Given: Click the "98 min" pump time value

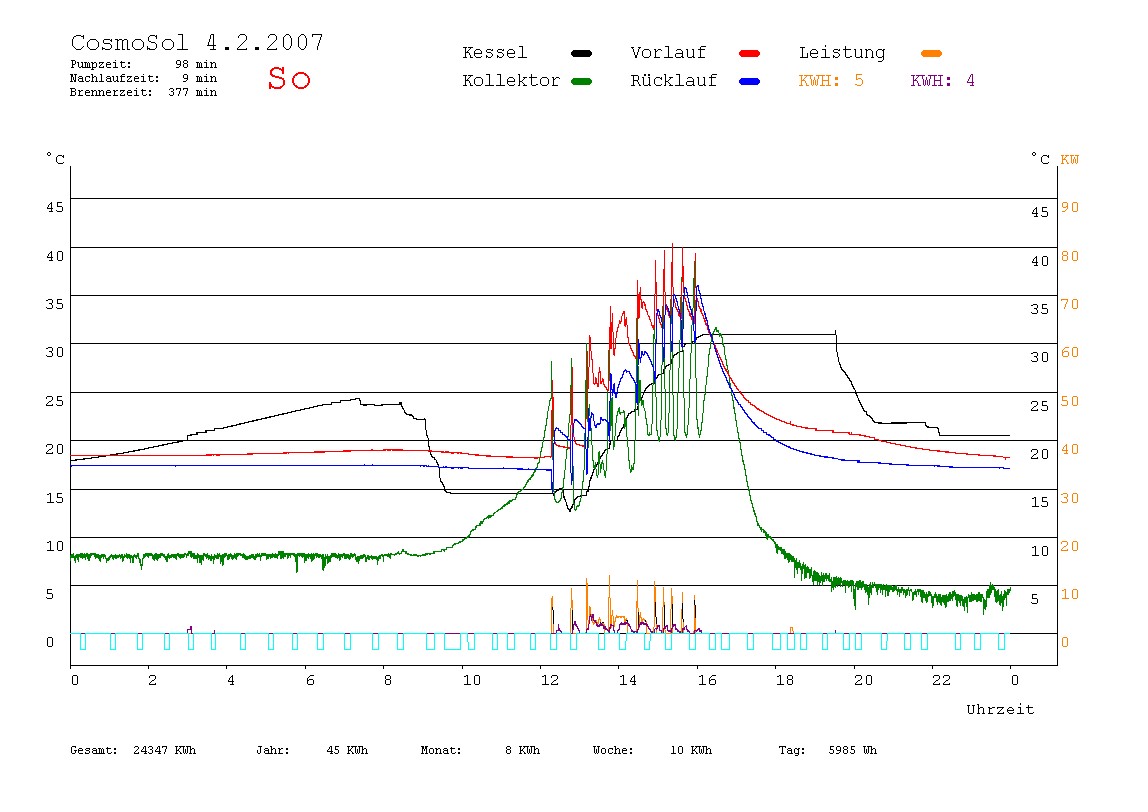Looking at the screenshot, I should (196, 64).
